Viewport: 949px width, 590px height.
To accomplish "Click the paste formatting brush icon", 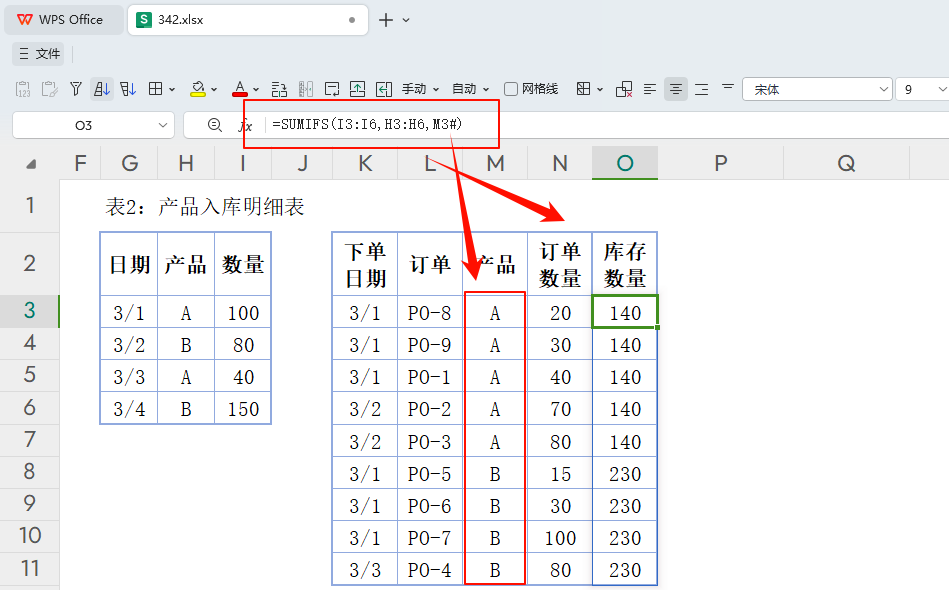I will click(50, 90).
